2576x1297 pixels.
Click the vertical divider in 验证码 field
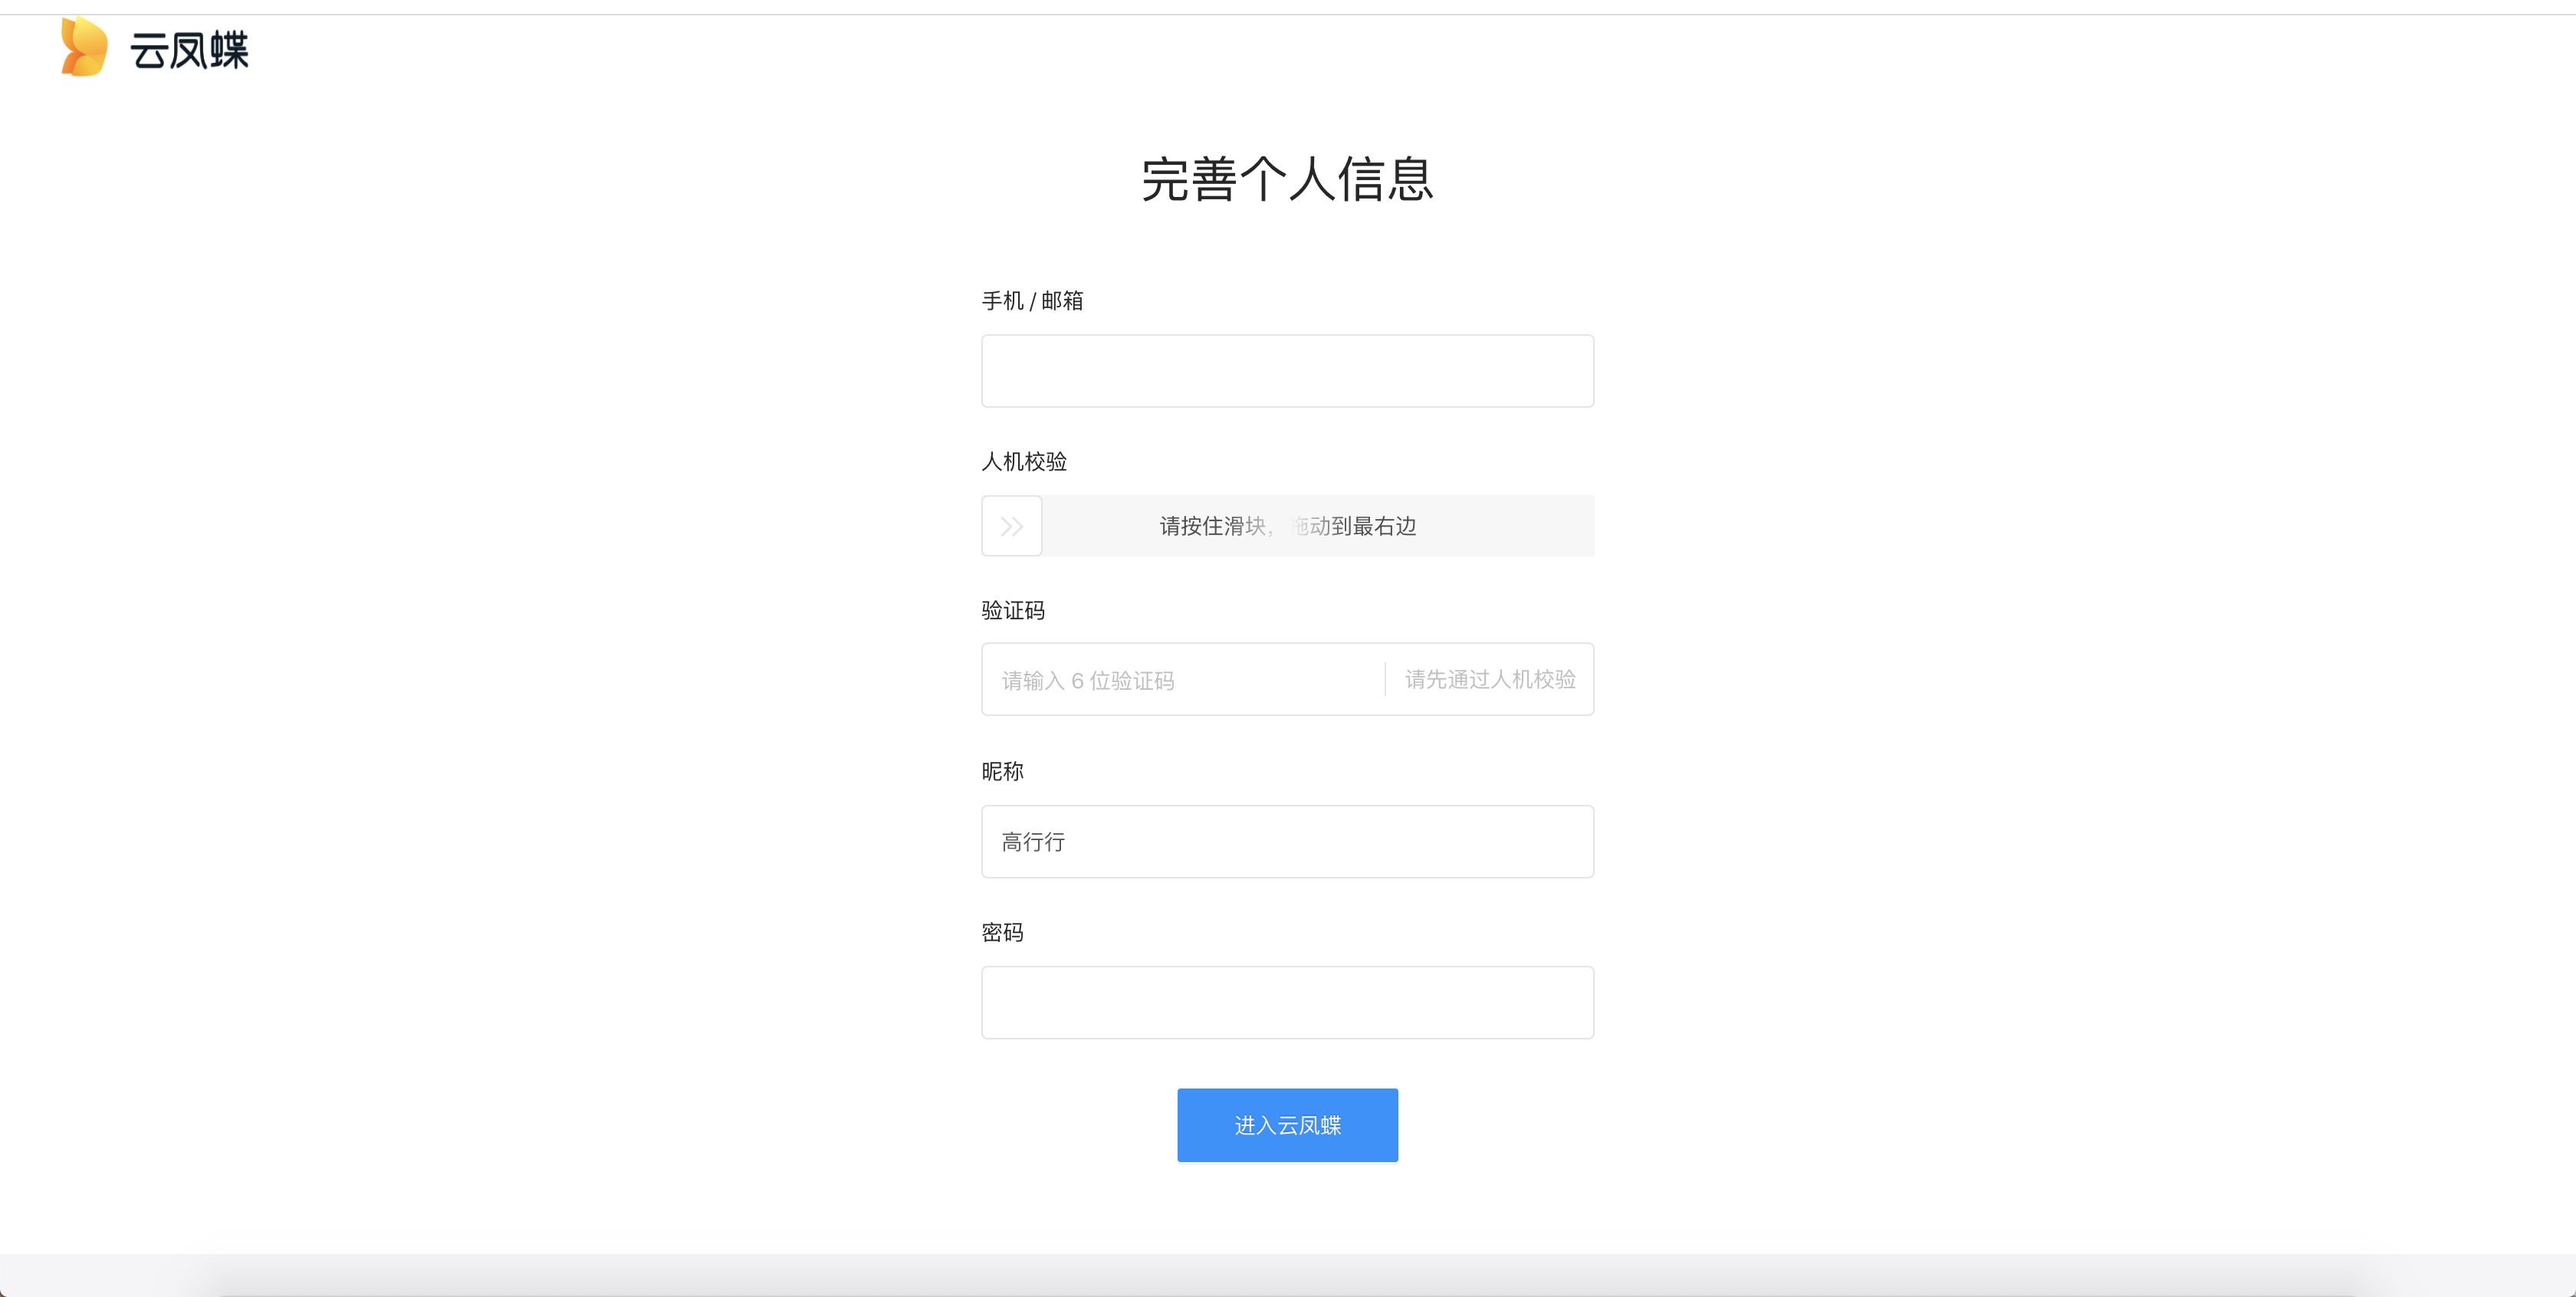tap(1385, 679)
